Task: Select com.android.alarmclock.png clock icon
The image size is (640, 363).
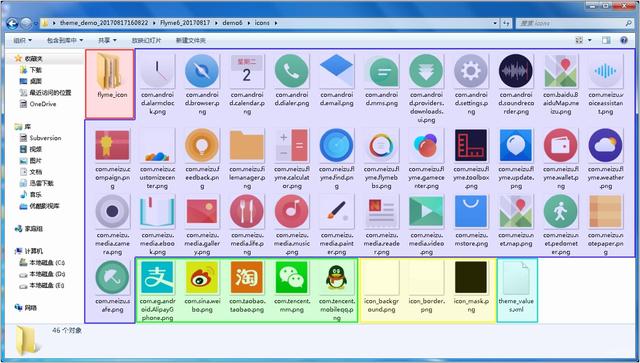Action: (x=157, y=71)
